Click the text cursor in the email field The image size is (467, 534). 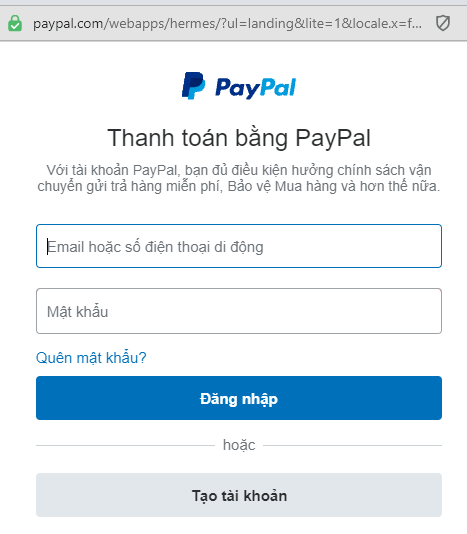48,246
